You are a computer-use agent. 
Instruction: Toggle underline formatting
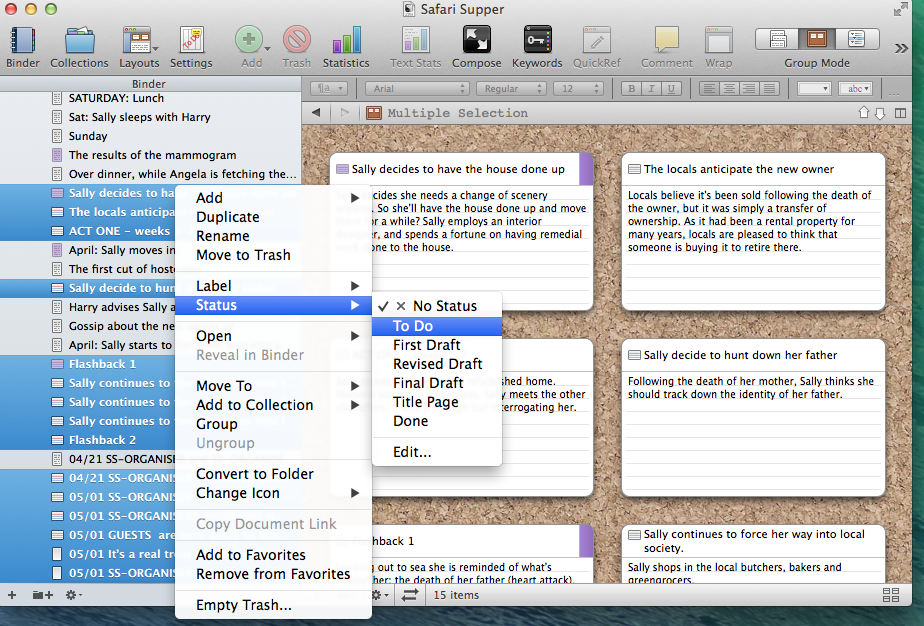point(671,88)
